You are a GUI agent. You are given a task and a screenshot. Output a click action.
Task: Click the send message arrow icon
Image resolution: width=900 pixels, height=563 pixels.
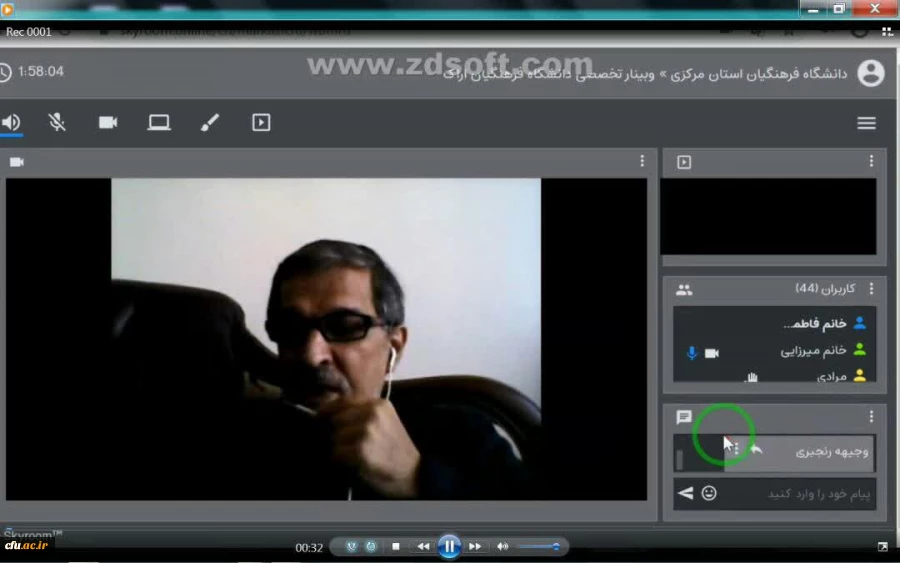click(685, 493)
